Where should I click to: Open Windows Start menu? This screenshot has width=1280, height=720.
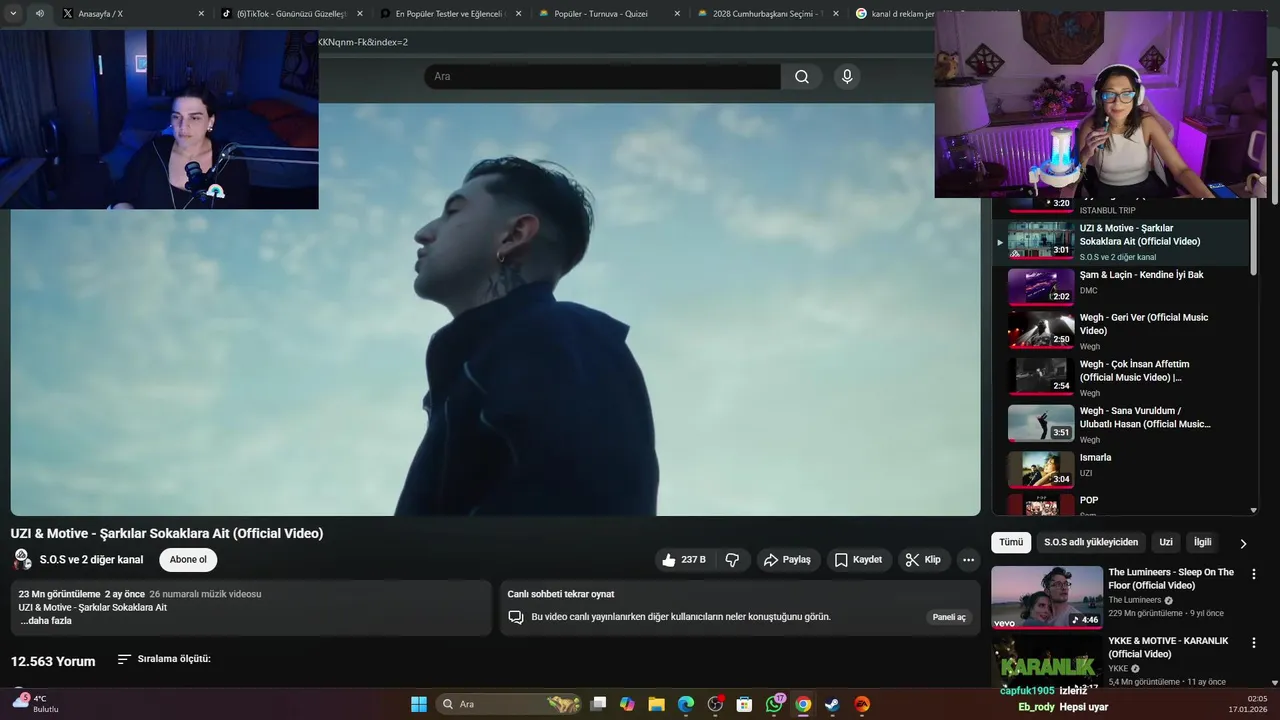pos(419,704)
